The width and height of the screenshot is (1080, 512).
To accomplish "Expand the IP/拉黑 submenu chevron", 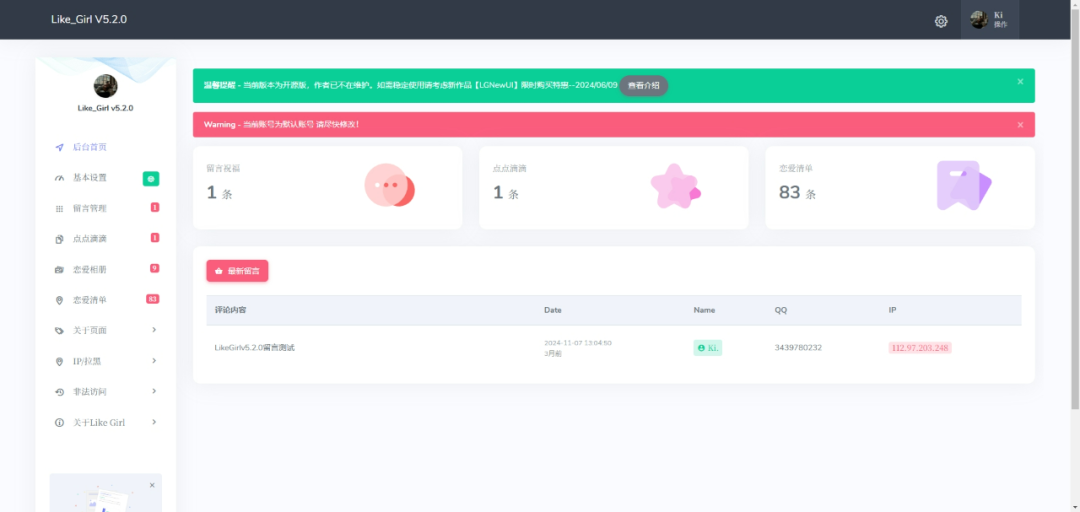I will pyautogui.click(x=154, y=360).
